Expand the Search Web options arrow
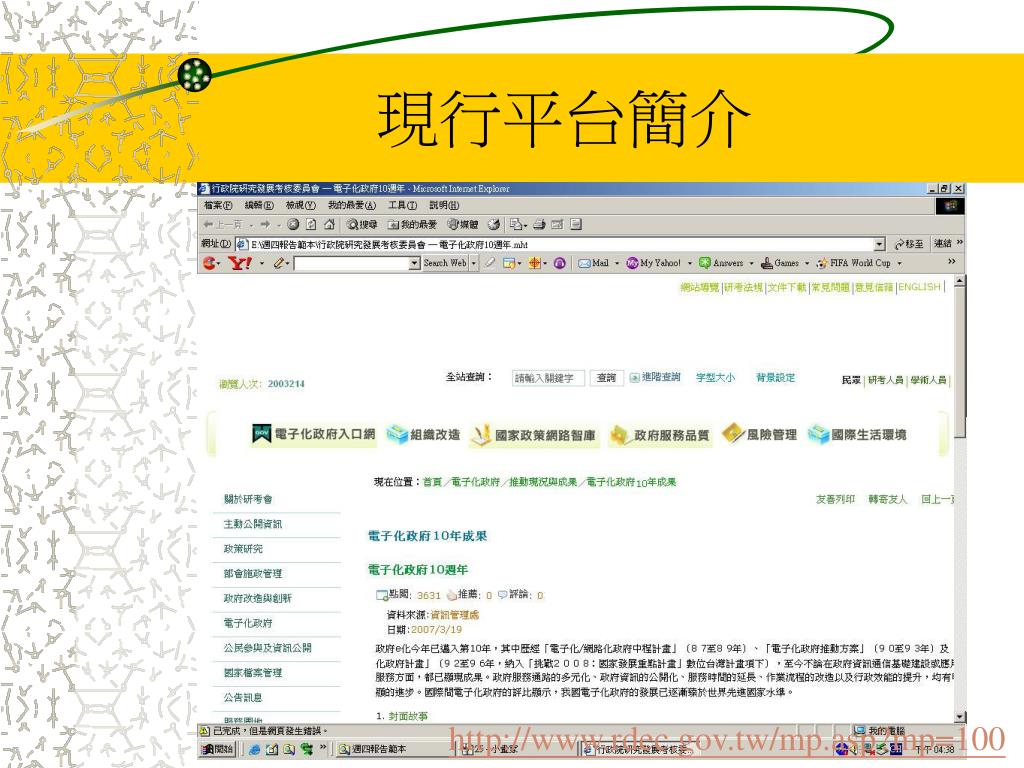Screen dimensions: 1024x768 click(474, 263)
